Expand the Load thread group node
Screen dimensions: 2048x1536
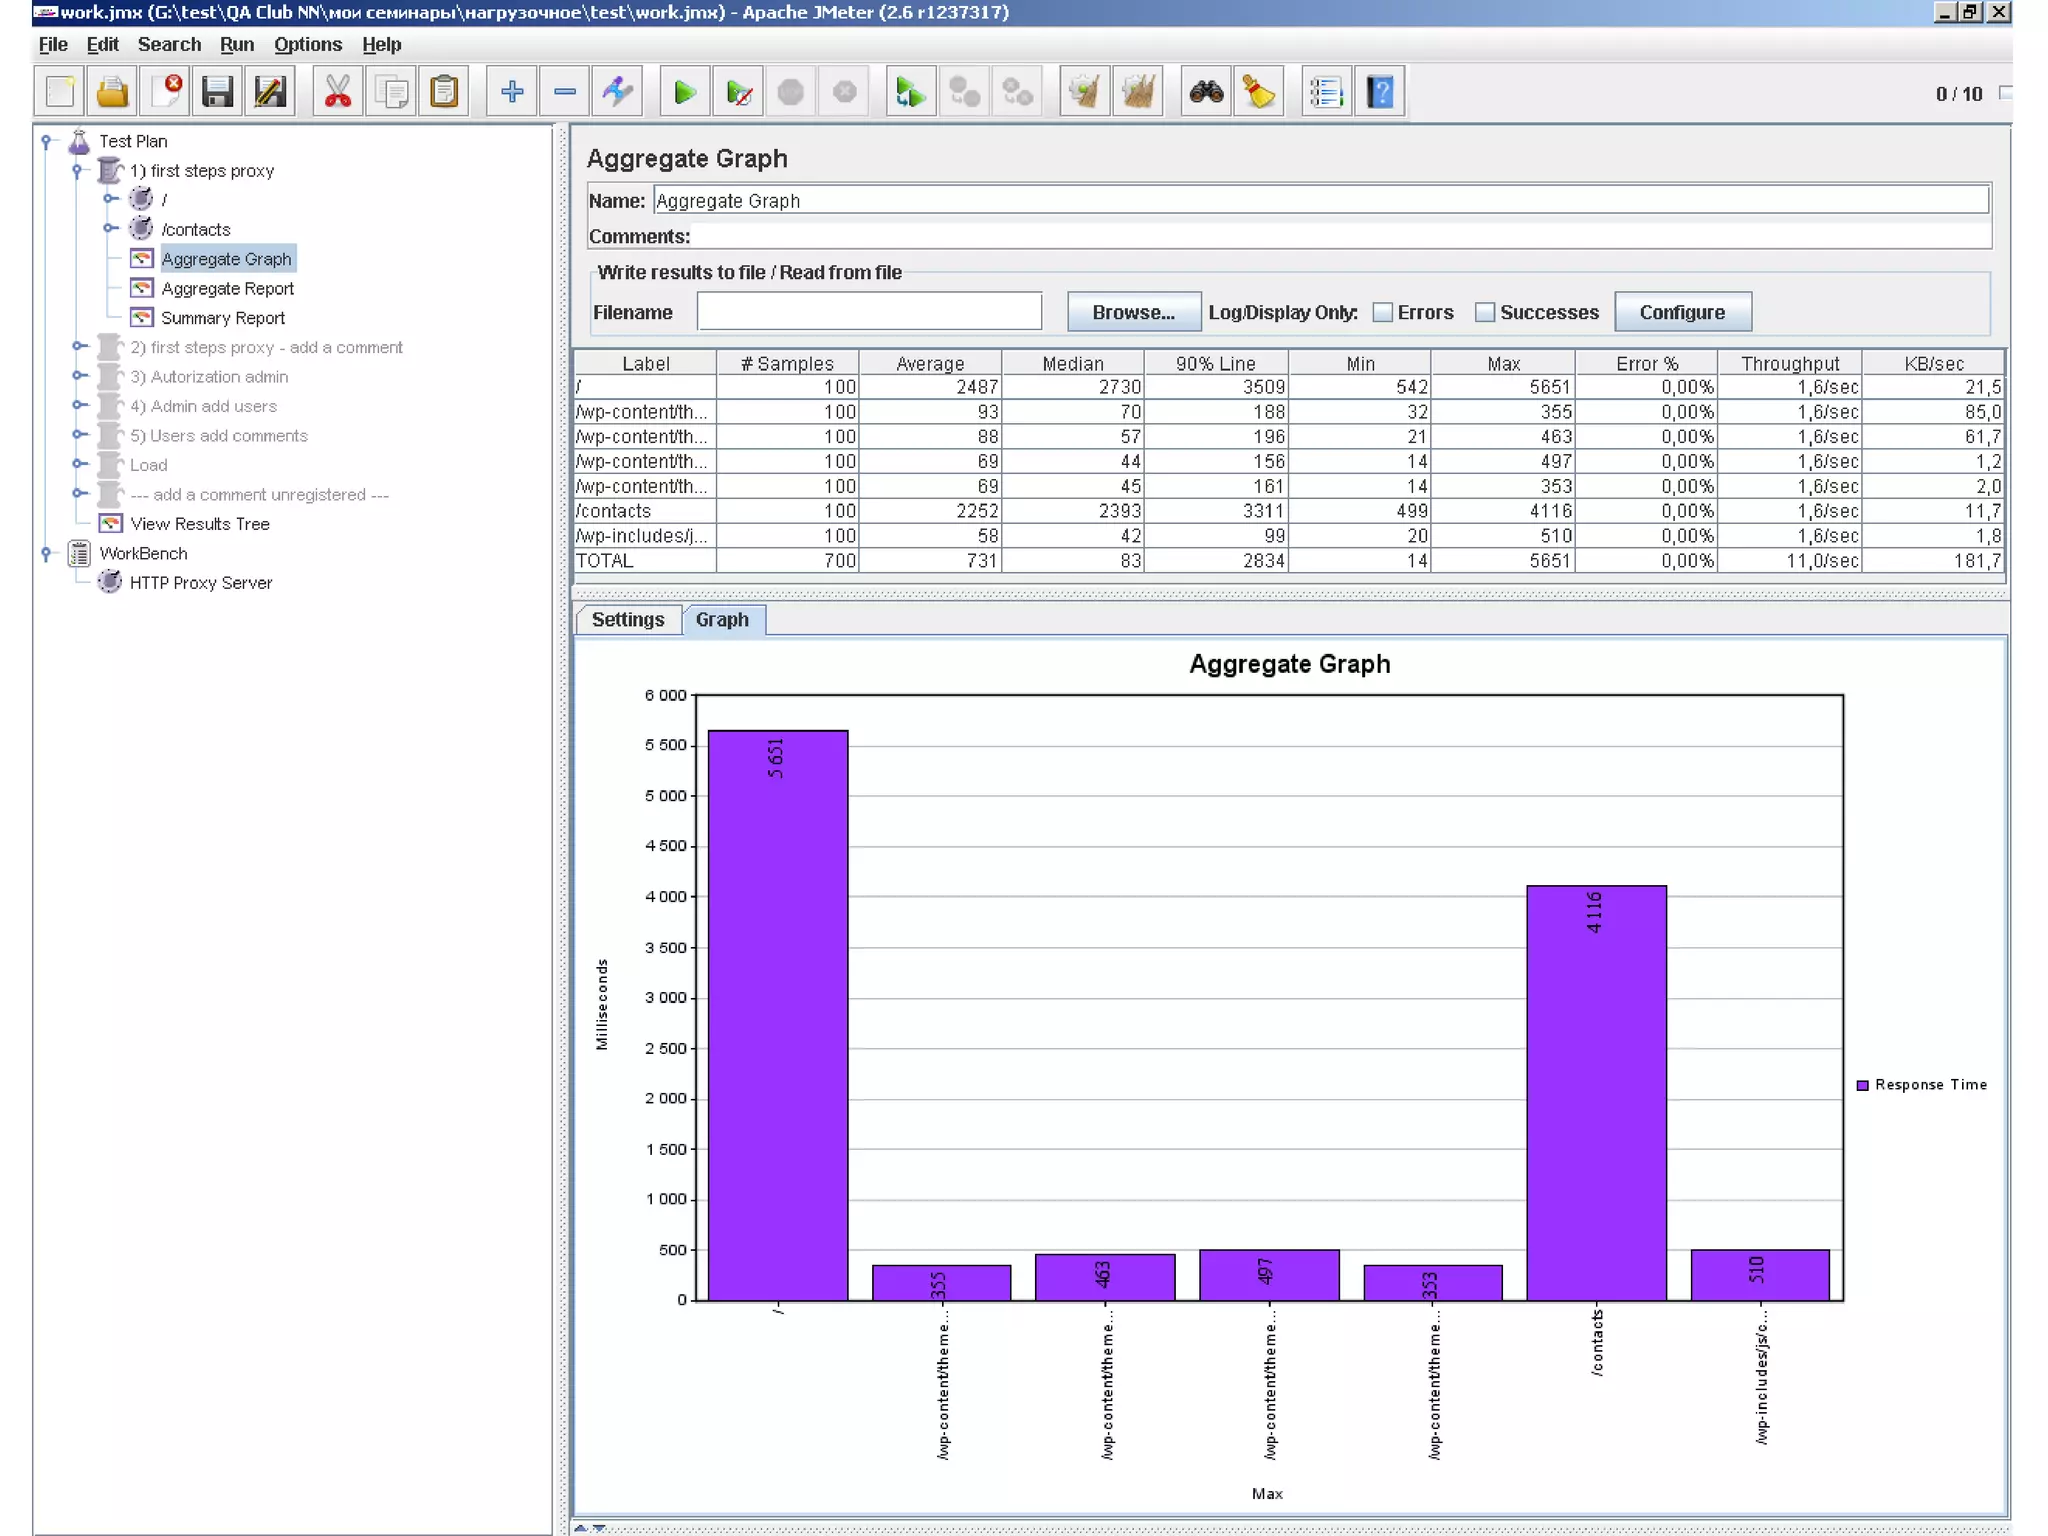79,464
